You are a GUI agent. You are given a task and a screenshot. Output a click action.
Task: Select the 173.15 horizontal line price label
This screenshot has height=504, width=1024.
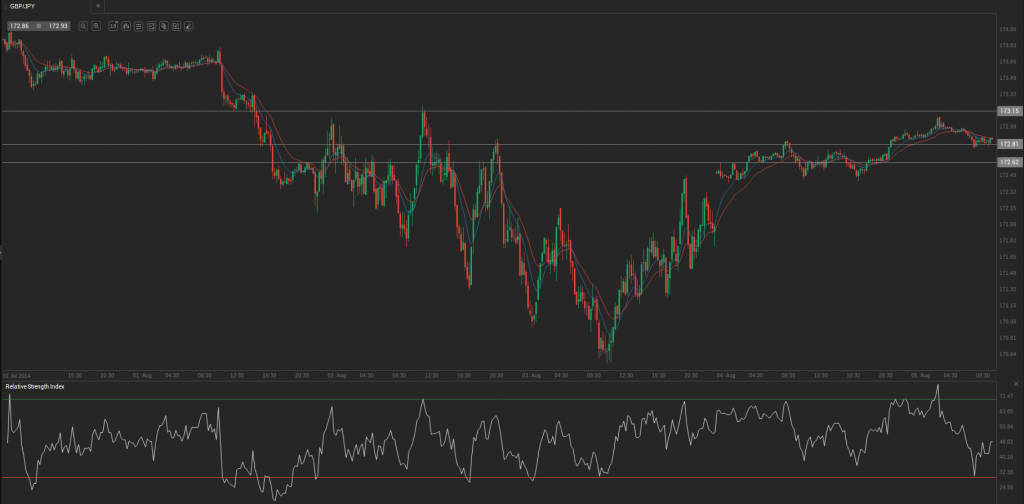pyautogui.click(x=1008, y=111)
